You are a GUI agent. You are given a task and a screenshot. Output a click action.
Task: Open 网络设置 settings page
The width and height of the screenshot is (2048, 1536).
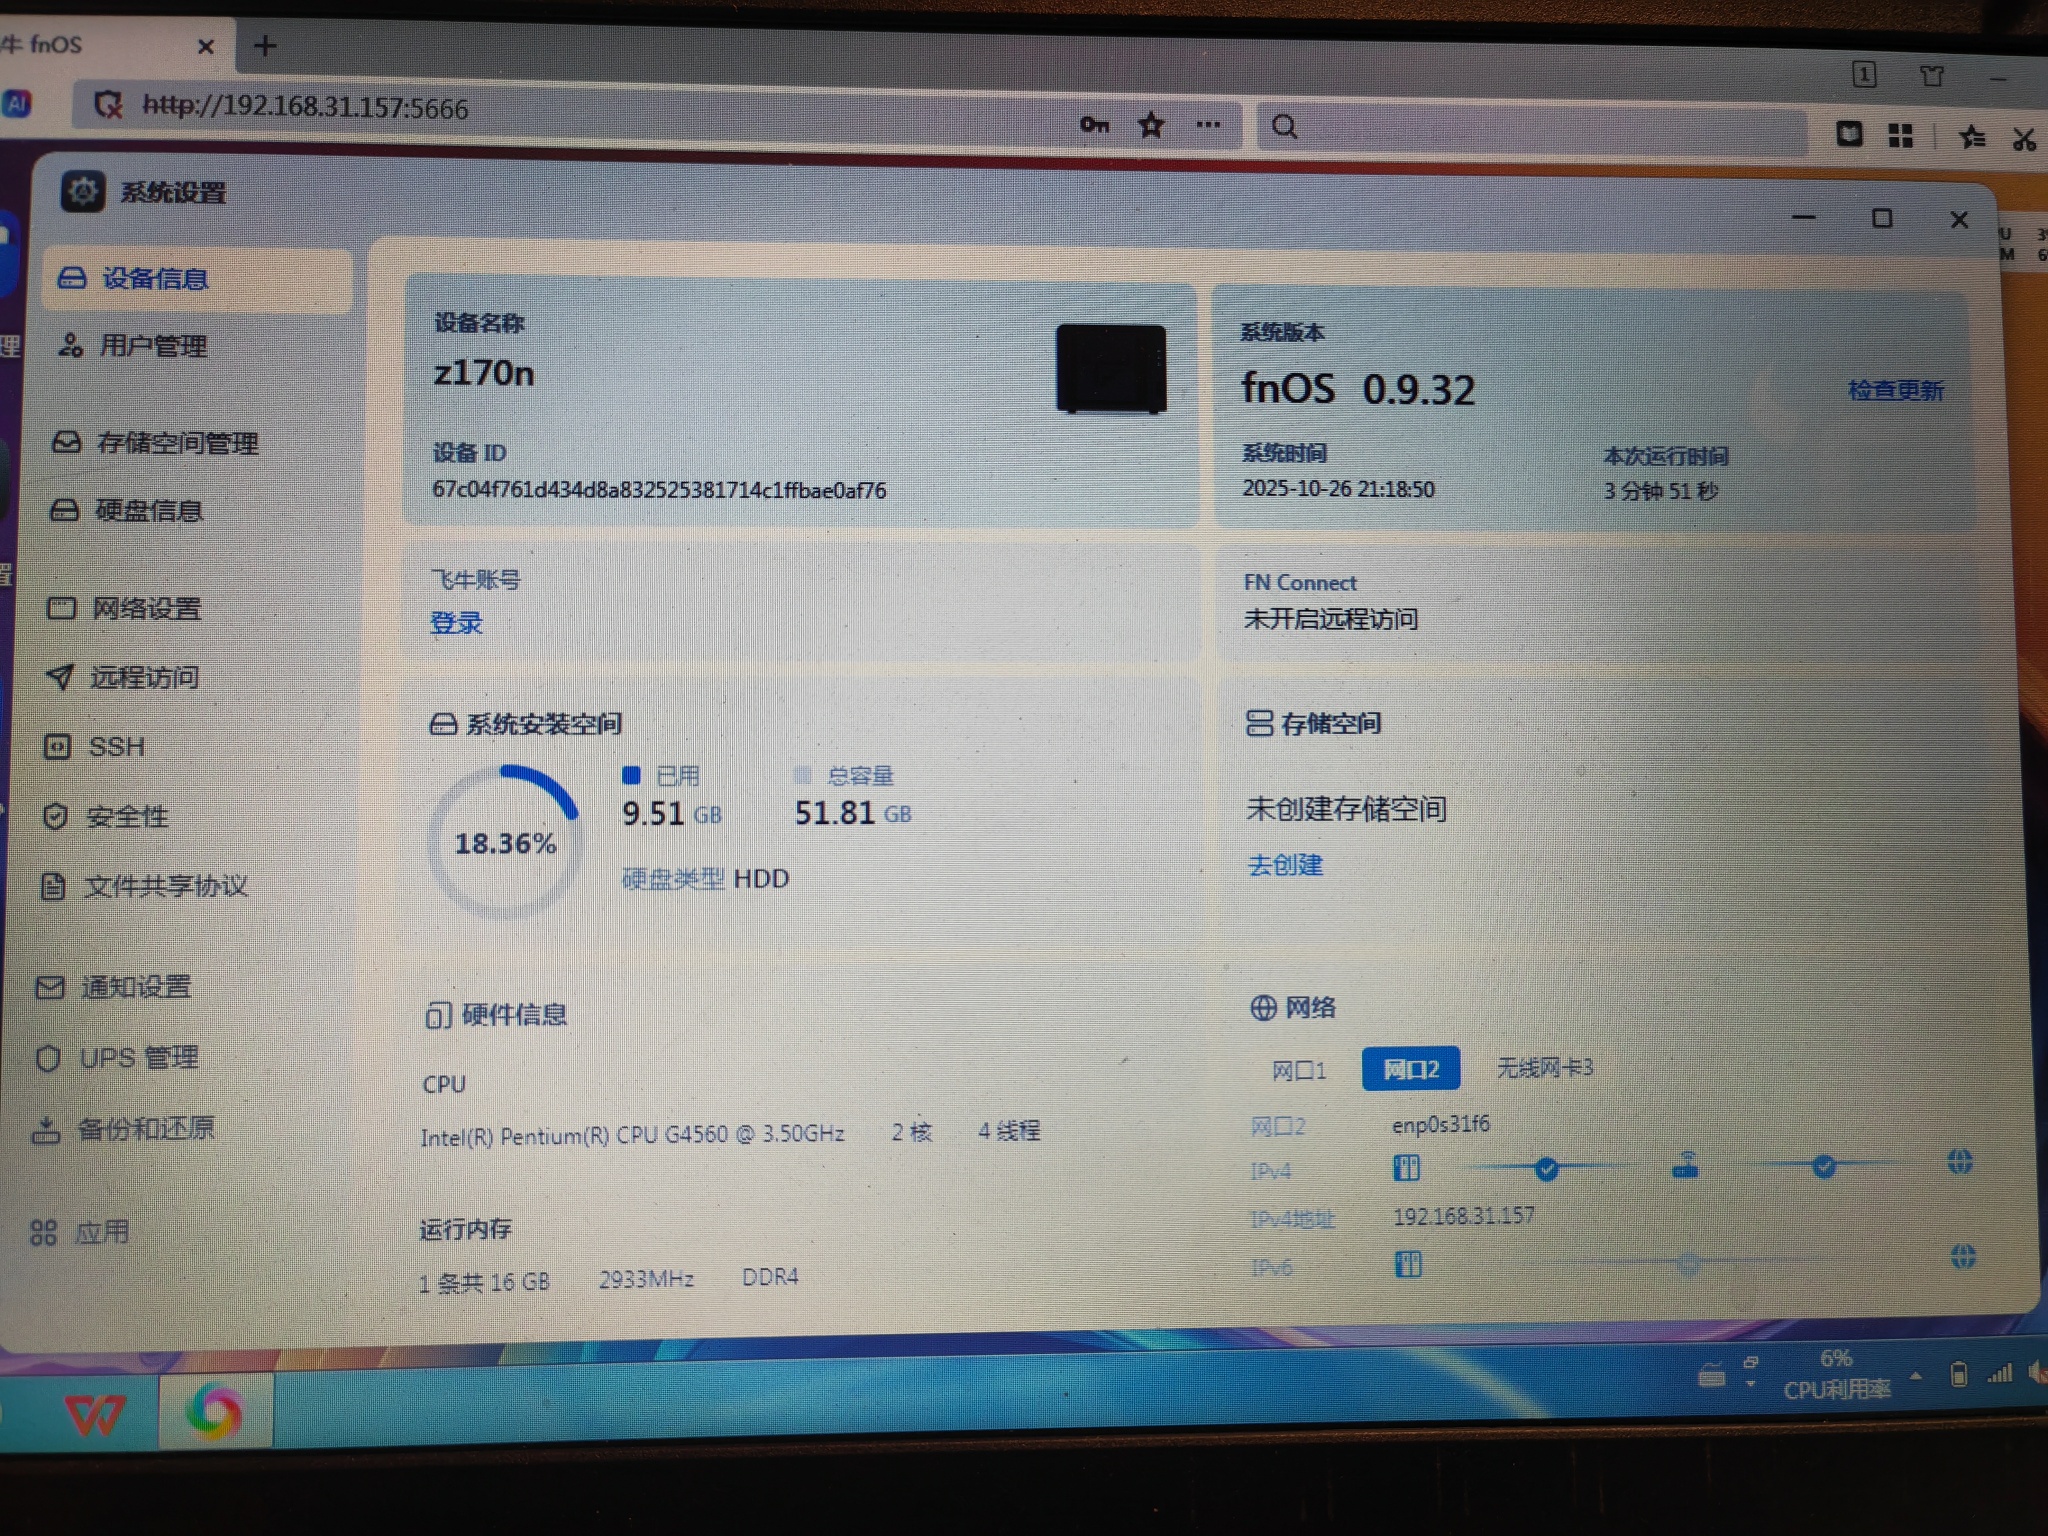[145, 608]
